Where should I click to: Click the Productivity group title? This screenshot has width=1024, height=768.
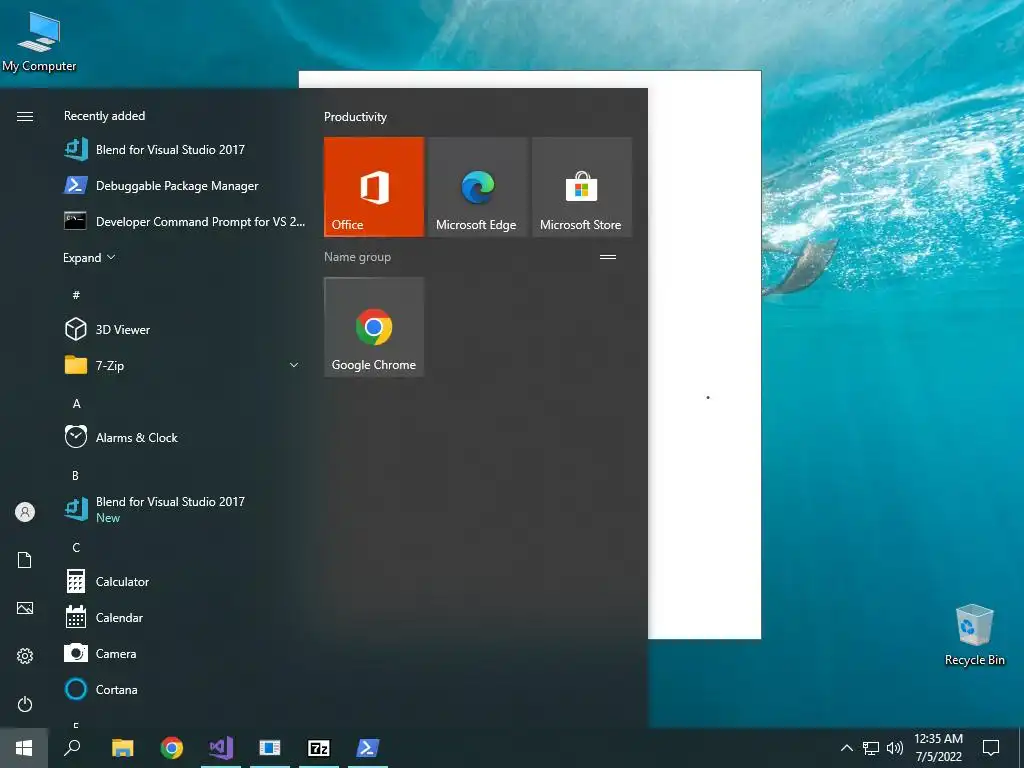(x=355, y=117)
